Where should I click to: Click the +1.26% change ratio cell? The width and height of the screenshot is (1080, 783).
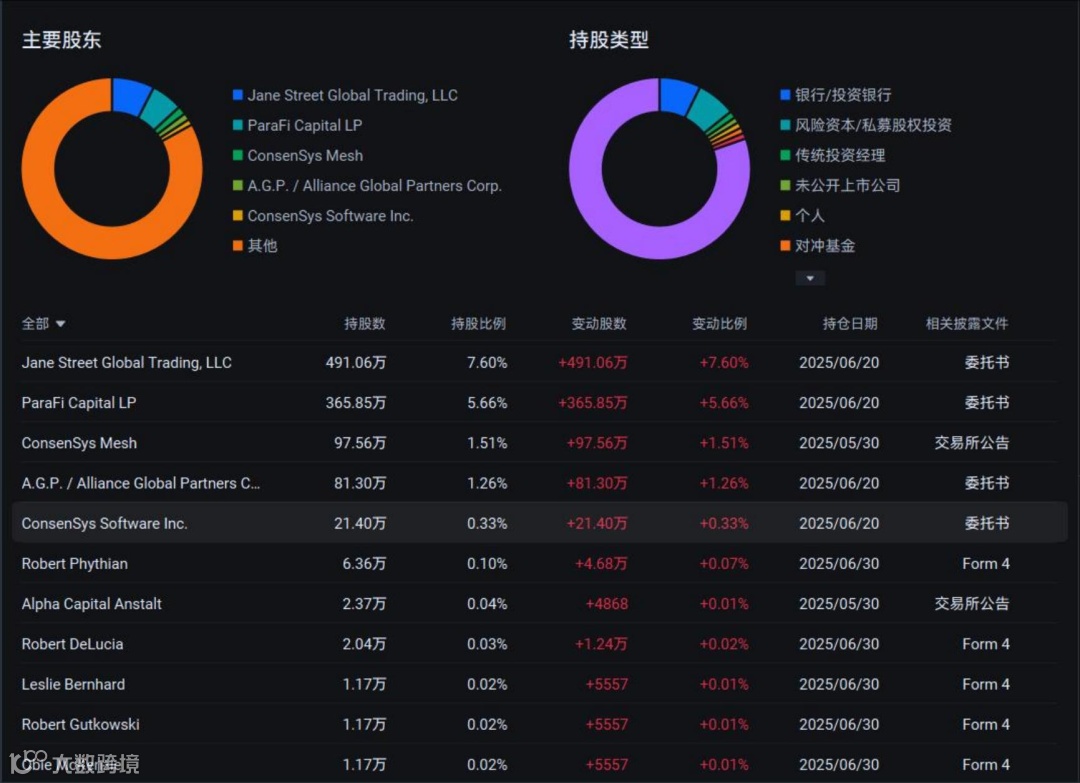pyautogui.click(x=724, y=483)
